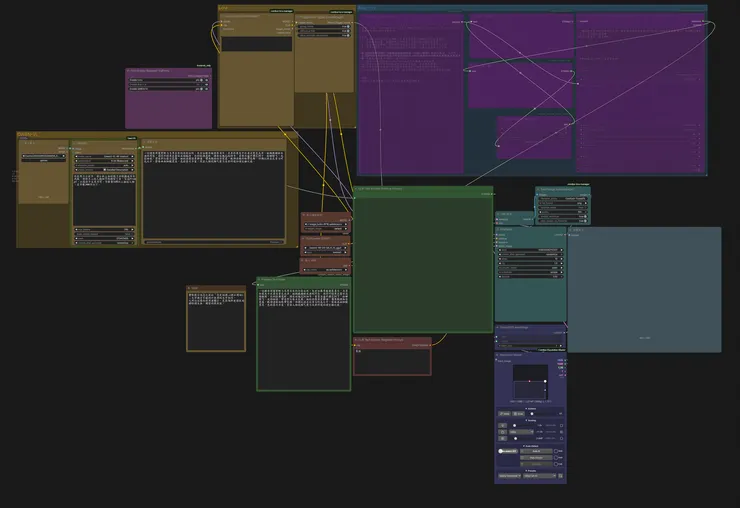Open the vae_name dropdown in Load VAE node
The height and width of the screenshot is (508, 740).
(325, 270)
